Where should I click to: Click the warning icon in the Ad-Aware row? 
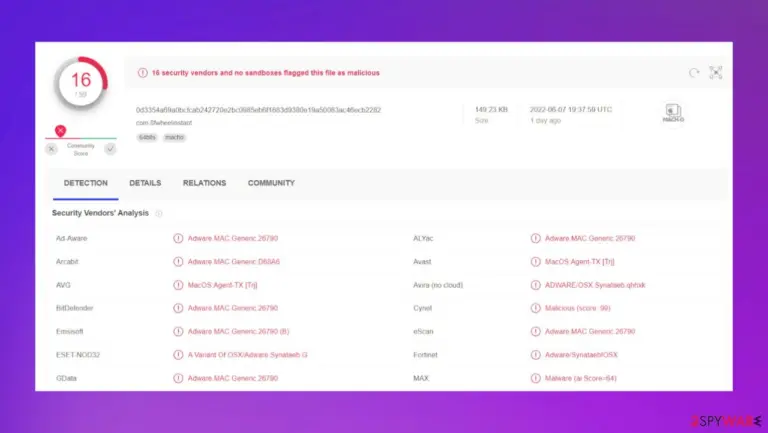178,238
